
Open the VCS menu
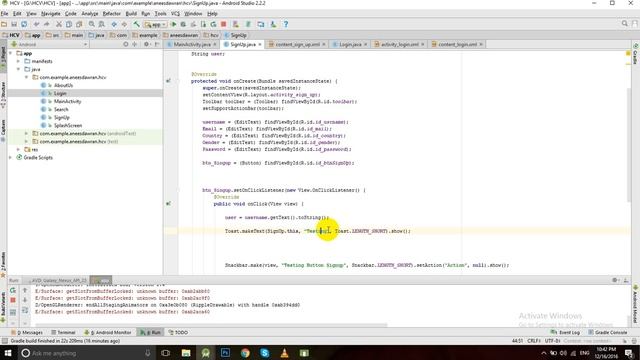point(175,13)
